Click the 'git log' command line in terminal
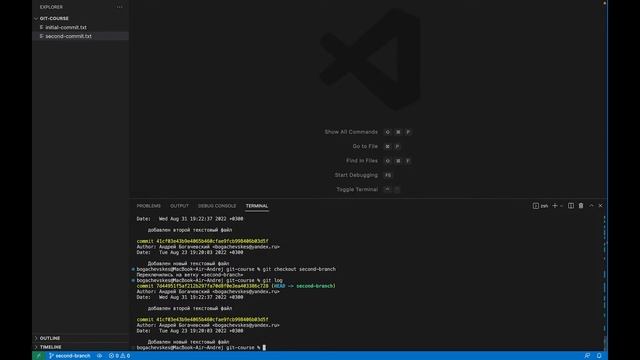The image size is (640, 360). tap(209, 280)
